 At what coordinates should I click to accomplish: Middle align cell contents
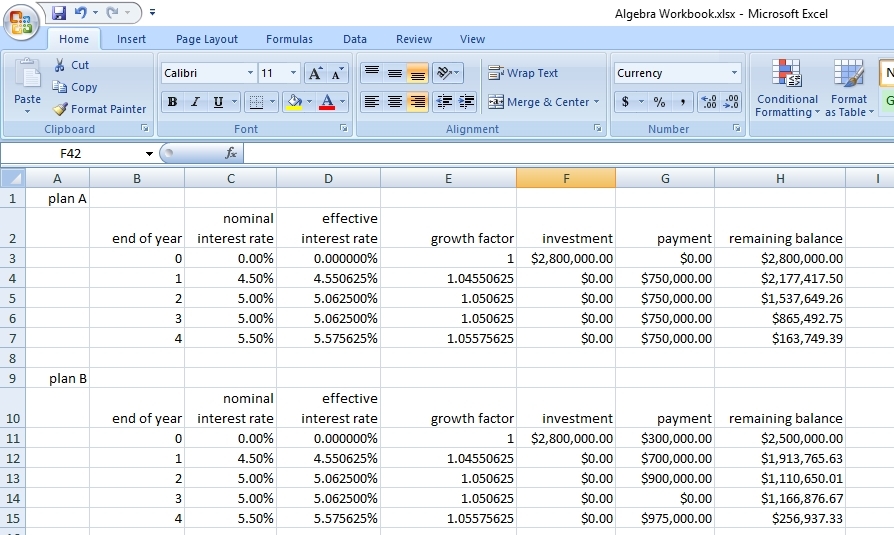tap(395, 72)
